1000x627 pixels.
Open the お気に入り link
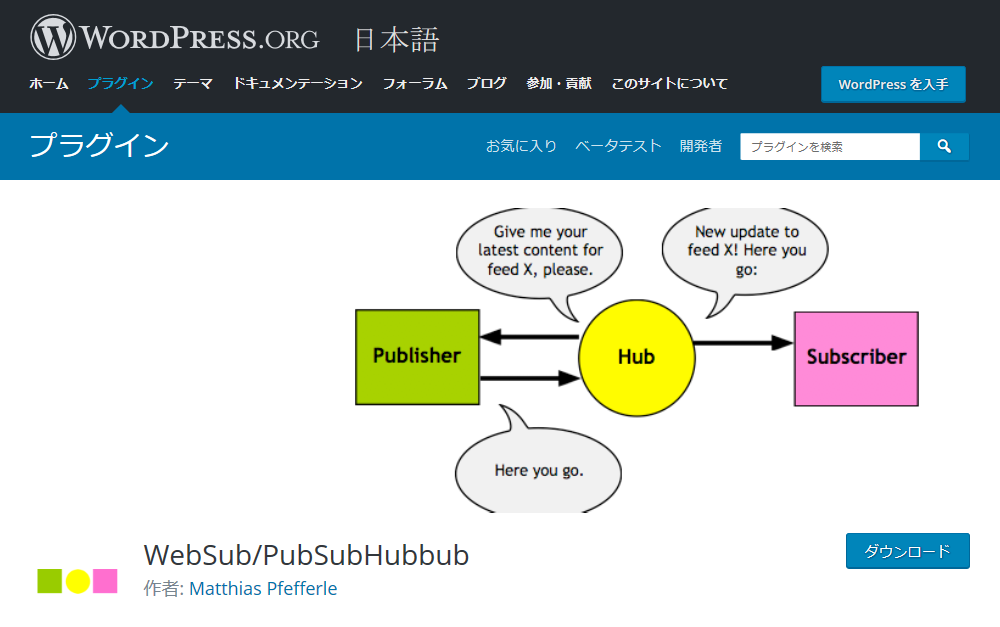(521, 146)
